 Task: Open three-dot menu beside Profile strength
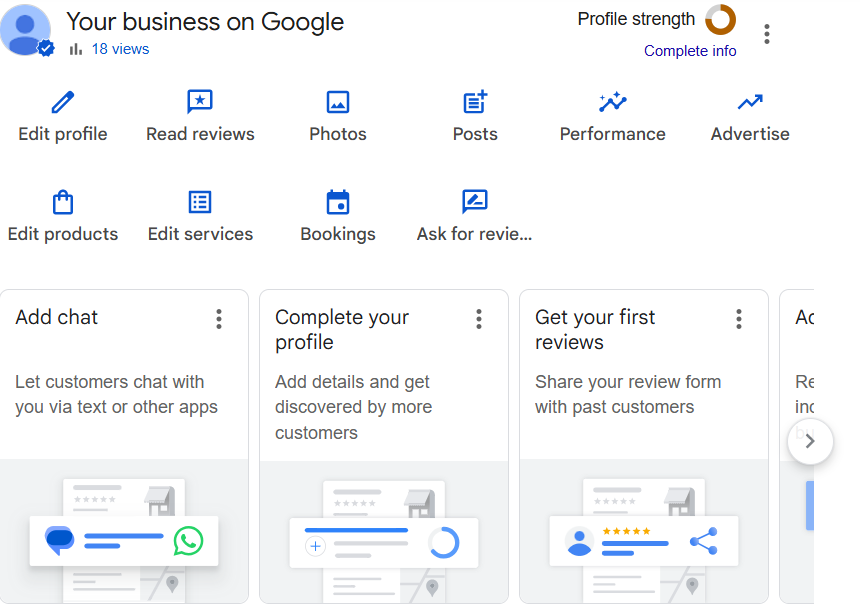click(x=767, y=34)
